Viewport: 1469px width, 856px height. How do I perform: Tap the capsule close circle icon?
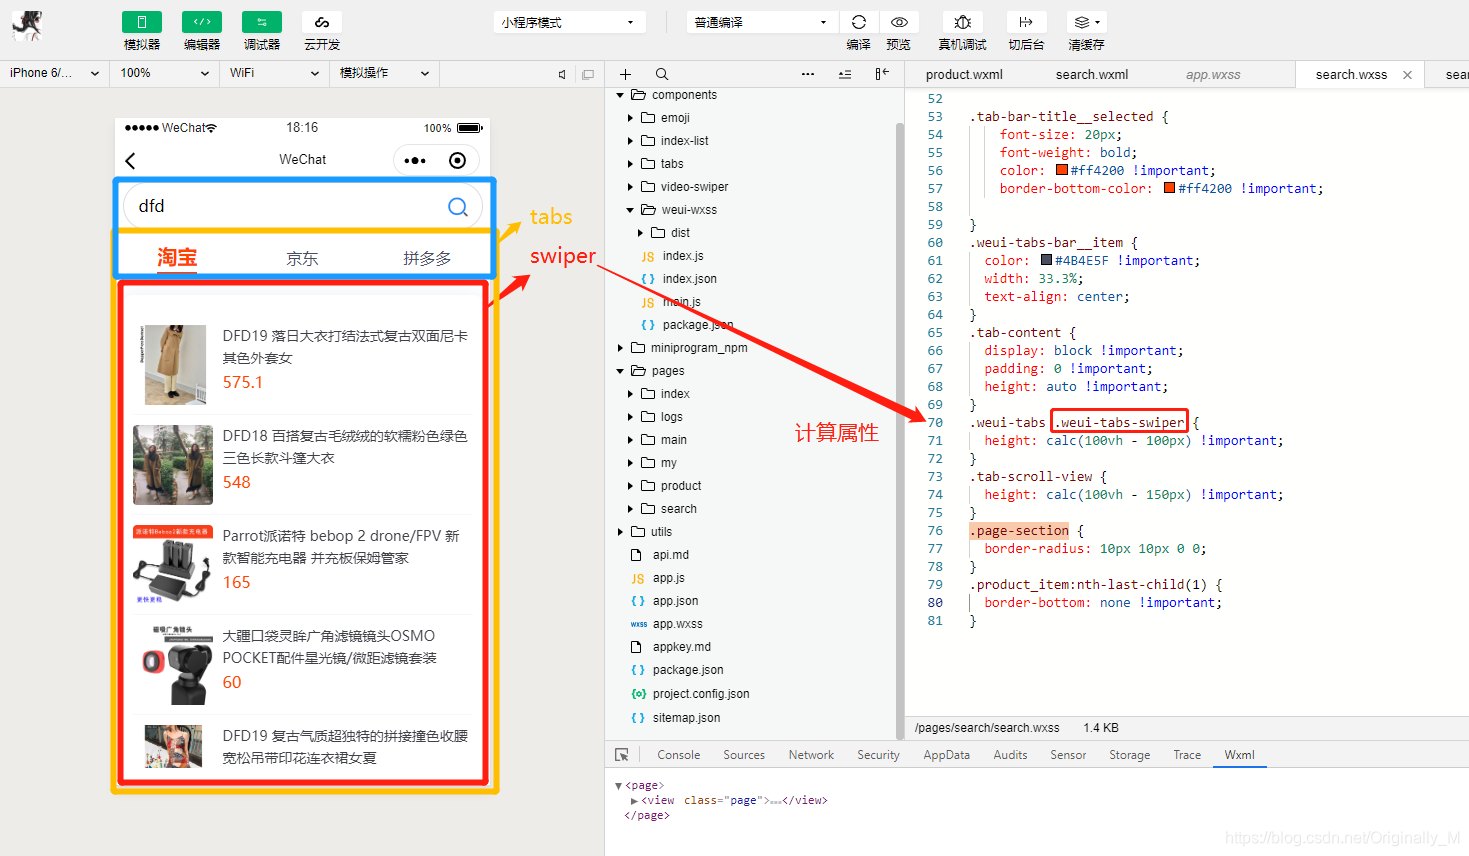pos(457,160)
